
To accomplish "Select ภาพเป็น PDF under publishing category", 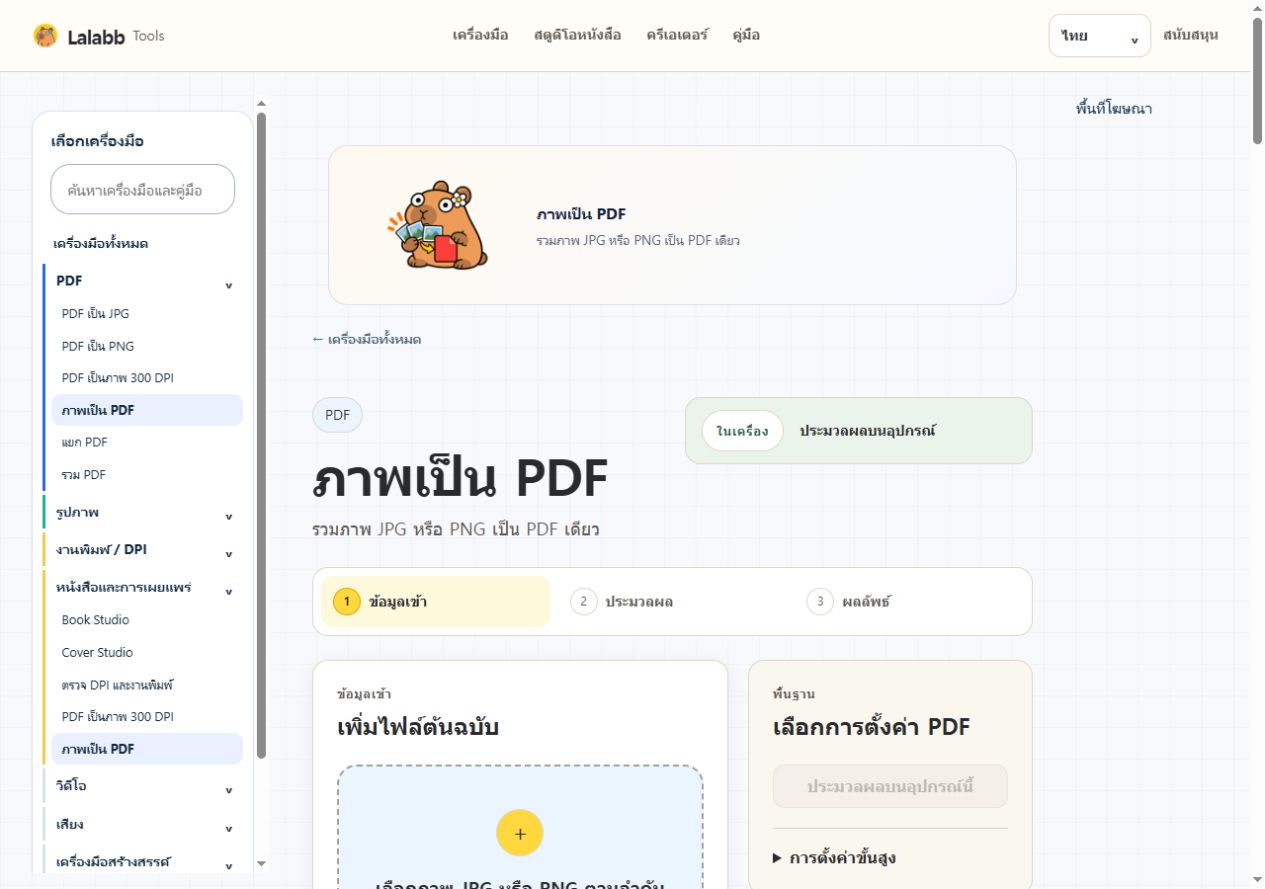I will (147, 749).
